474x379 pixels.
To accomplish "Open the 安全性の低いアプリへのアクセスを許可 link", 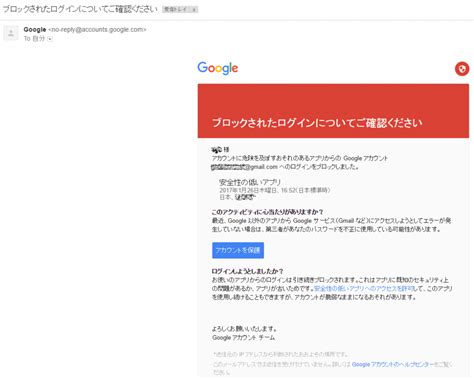I will point(364,289).
